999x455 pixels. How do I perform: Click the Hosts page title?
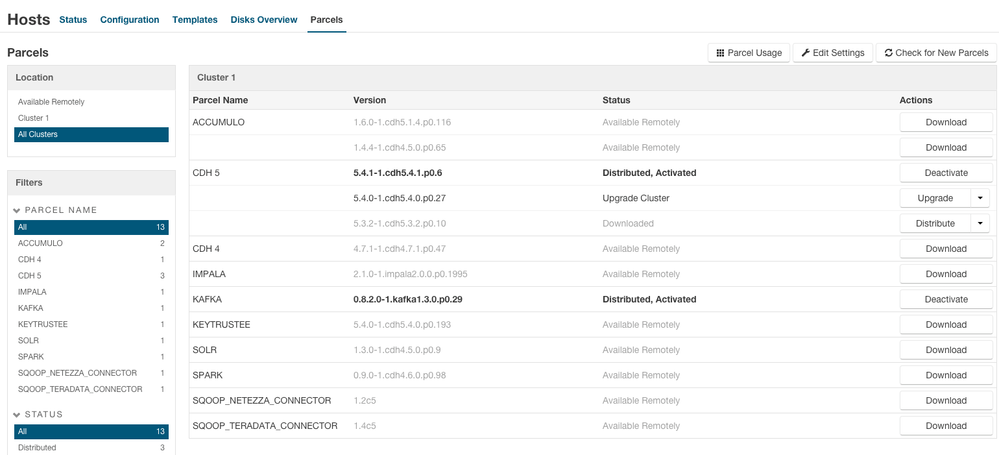(29, 20)
